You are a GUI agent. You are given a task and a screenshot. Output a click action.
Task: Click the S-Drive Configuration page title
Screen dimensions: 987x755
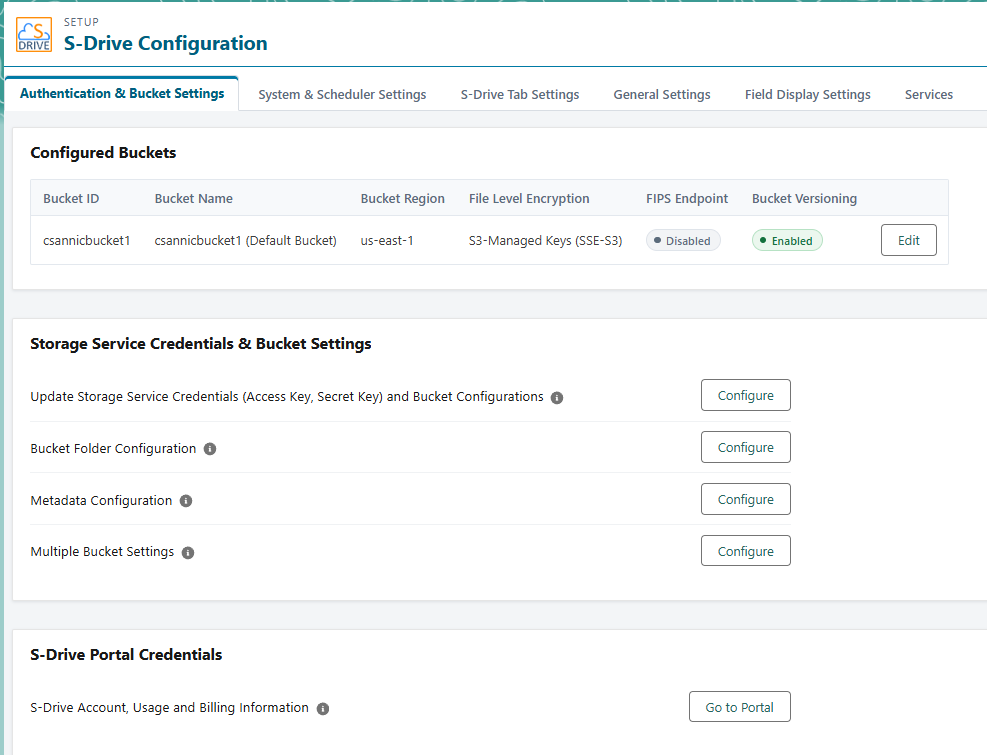(x=166, y=43)
